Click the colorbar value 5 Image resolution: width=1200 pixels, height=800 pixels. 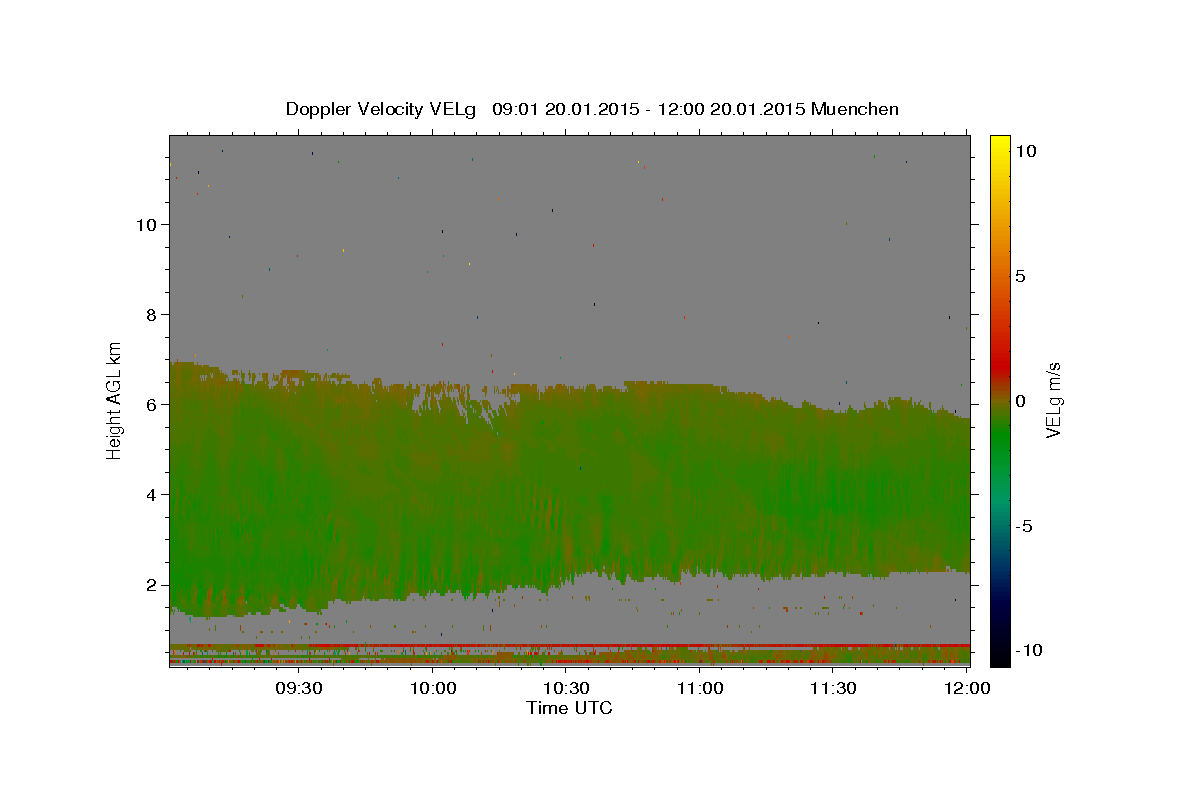[x=1021, y=276]
